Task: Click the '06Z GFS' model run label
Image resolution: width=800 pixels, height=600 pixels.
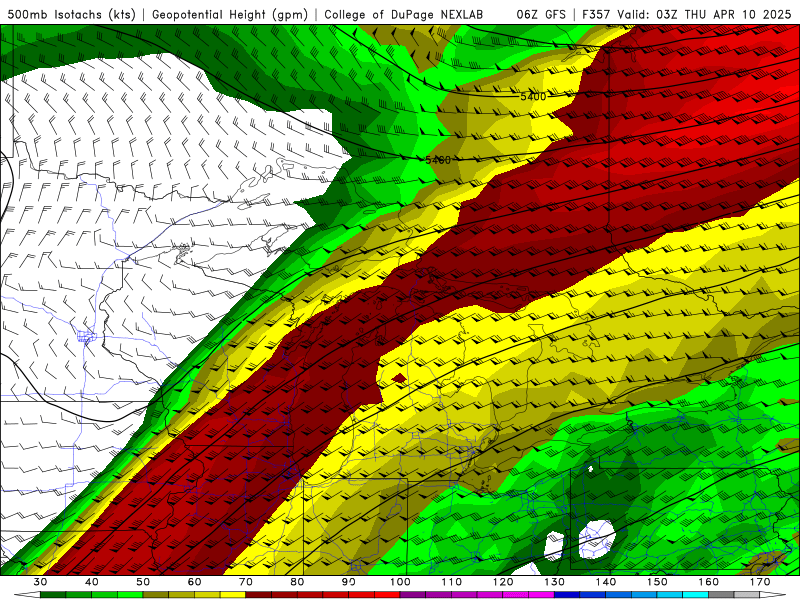Action: click(x=541, y=14)
